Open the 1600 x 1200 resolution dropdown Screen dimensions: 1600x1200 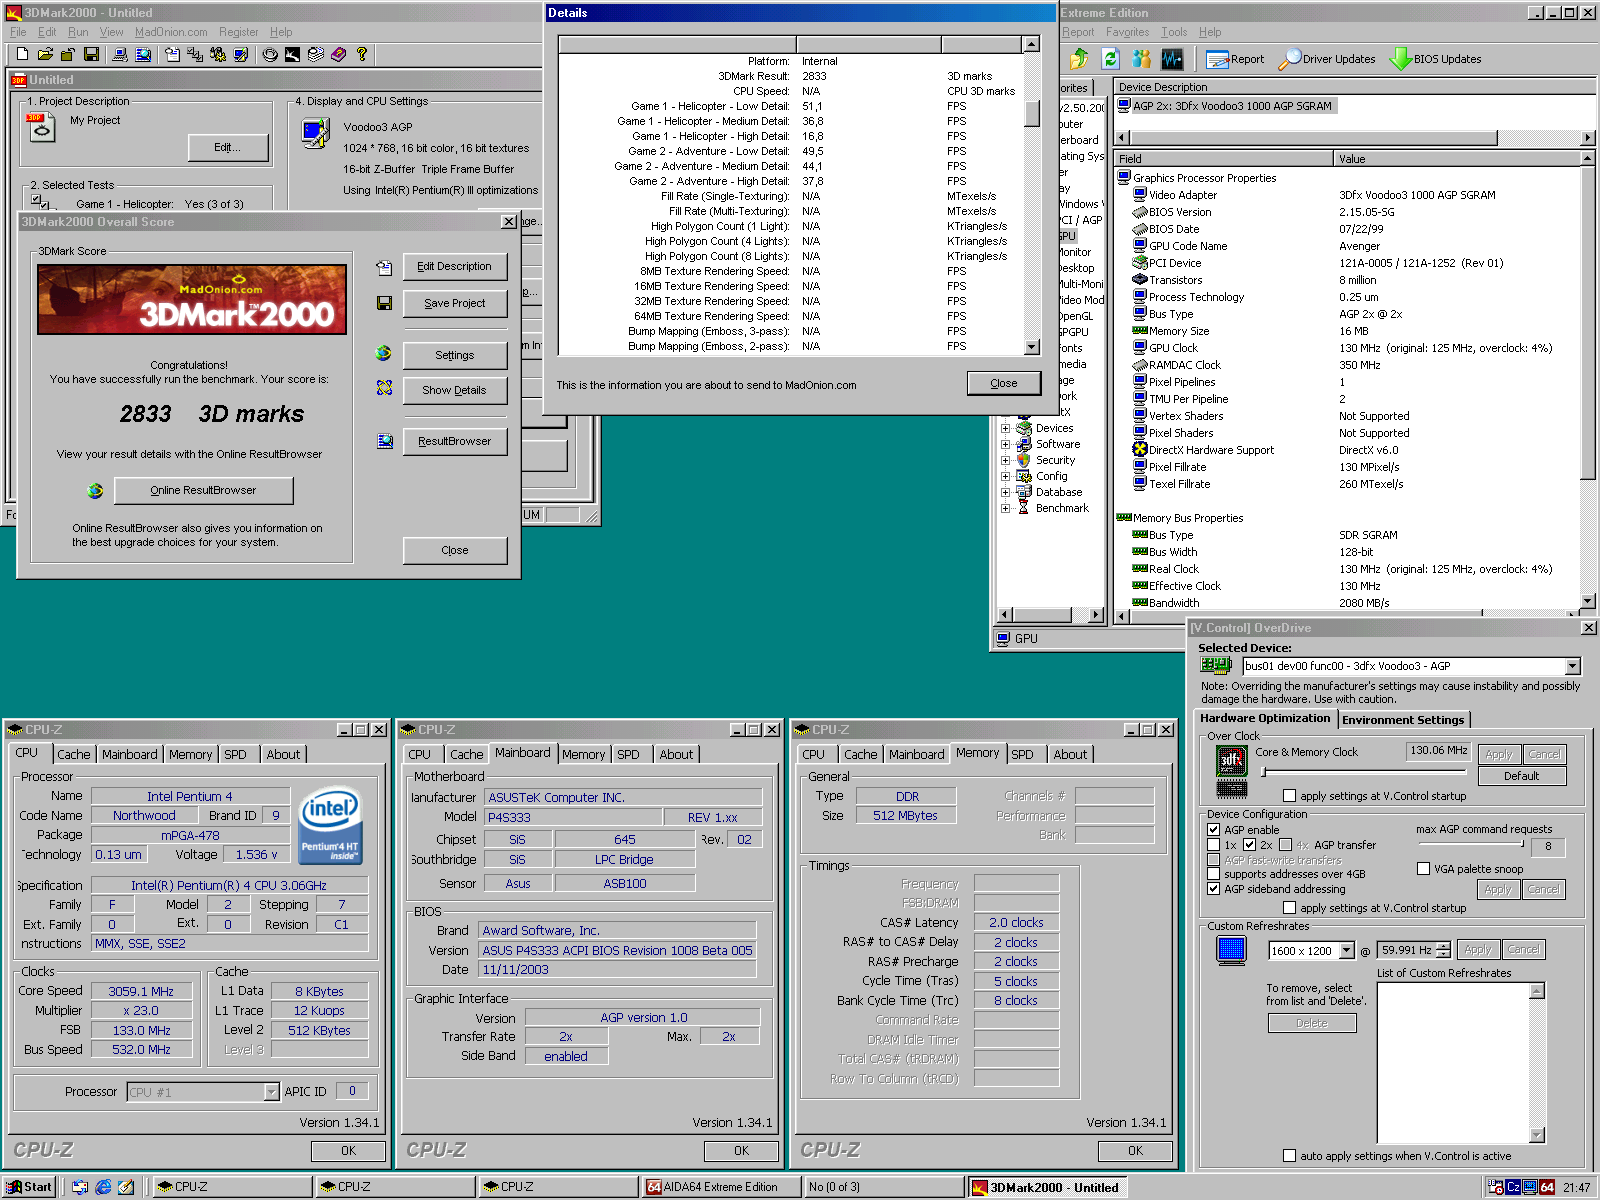1347,950
